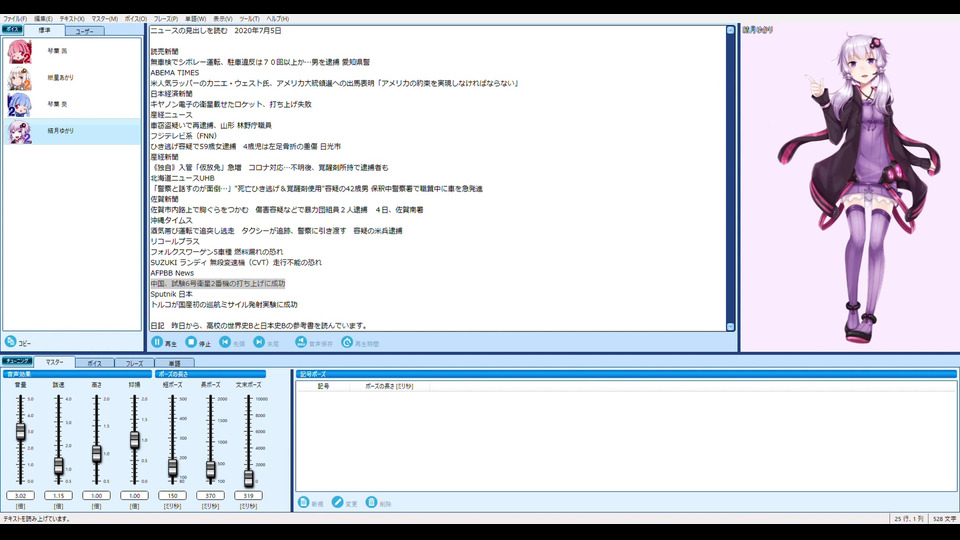Click the 長ポーズ slider handle
The height and width of the screenshot is (540, 960).
[x=210, y=469]
